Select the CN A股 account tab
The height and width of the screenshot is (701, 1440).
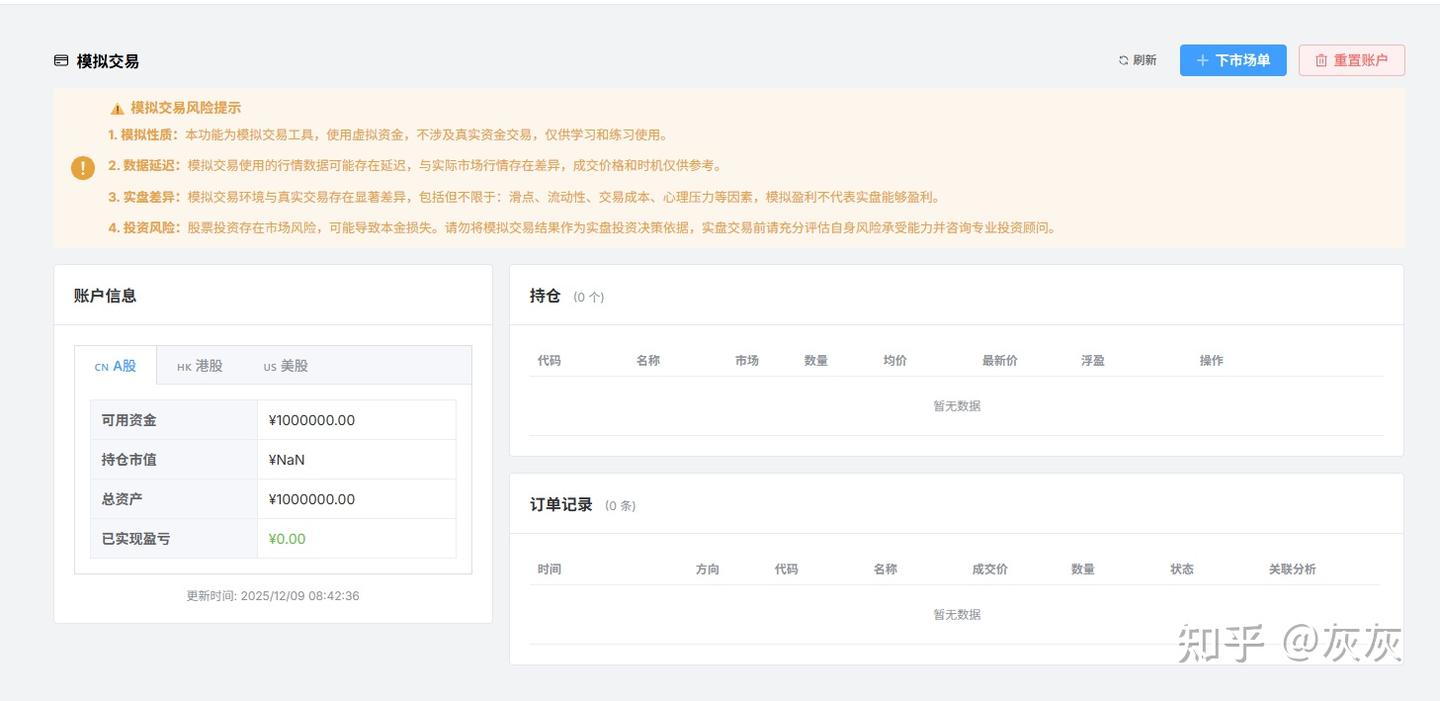tap(115, 366)
